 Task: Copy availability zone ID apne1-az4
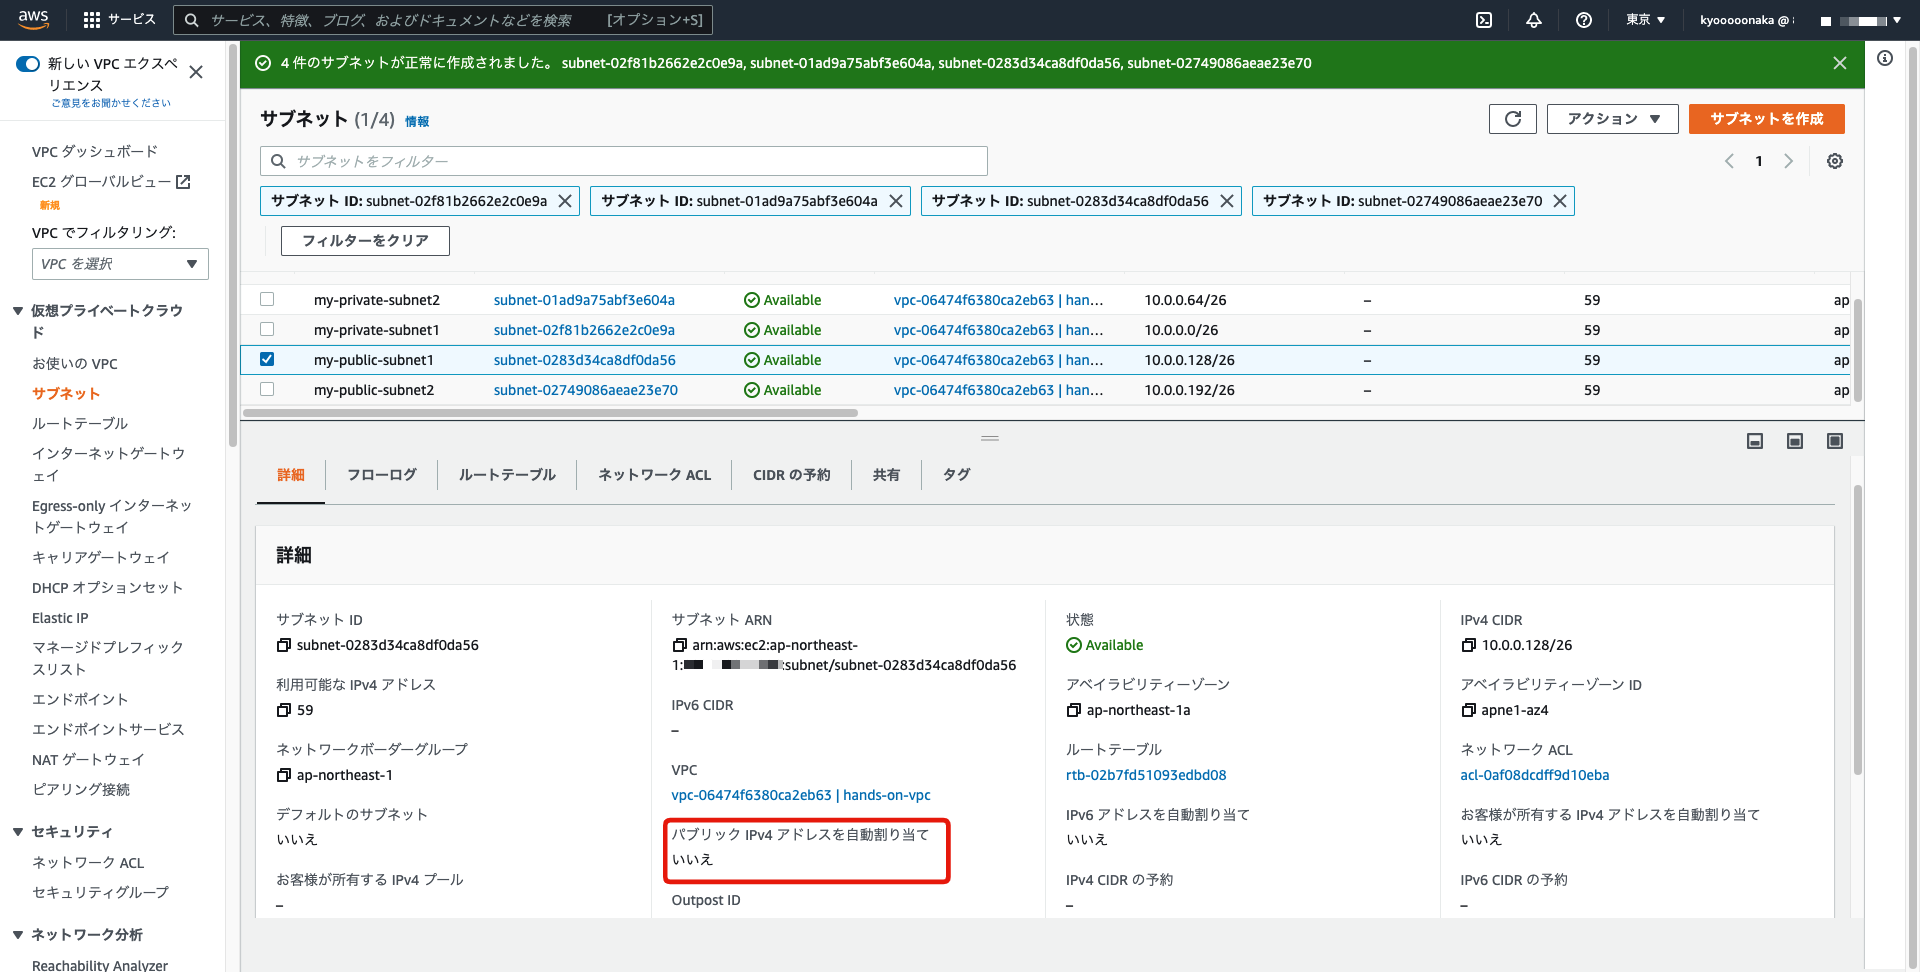point(1469,711)
